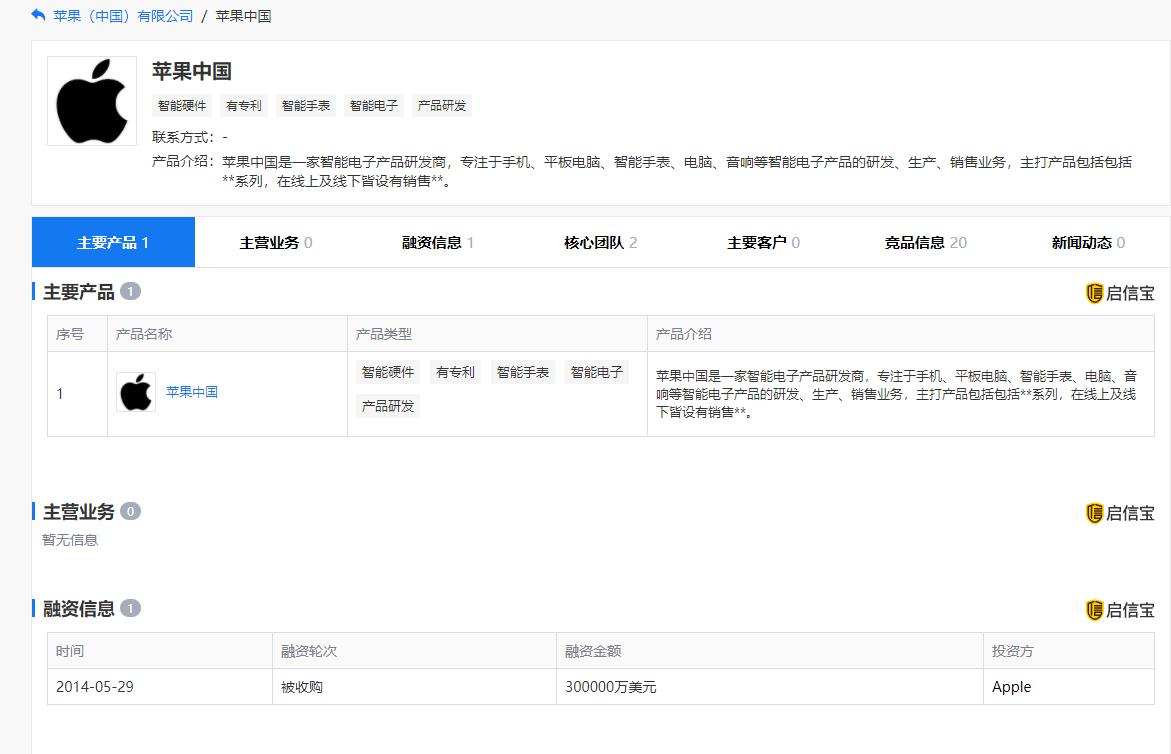Click 智能手表 tag in product type cell

(523, 372)
